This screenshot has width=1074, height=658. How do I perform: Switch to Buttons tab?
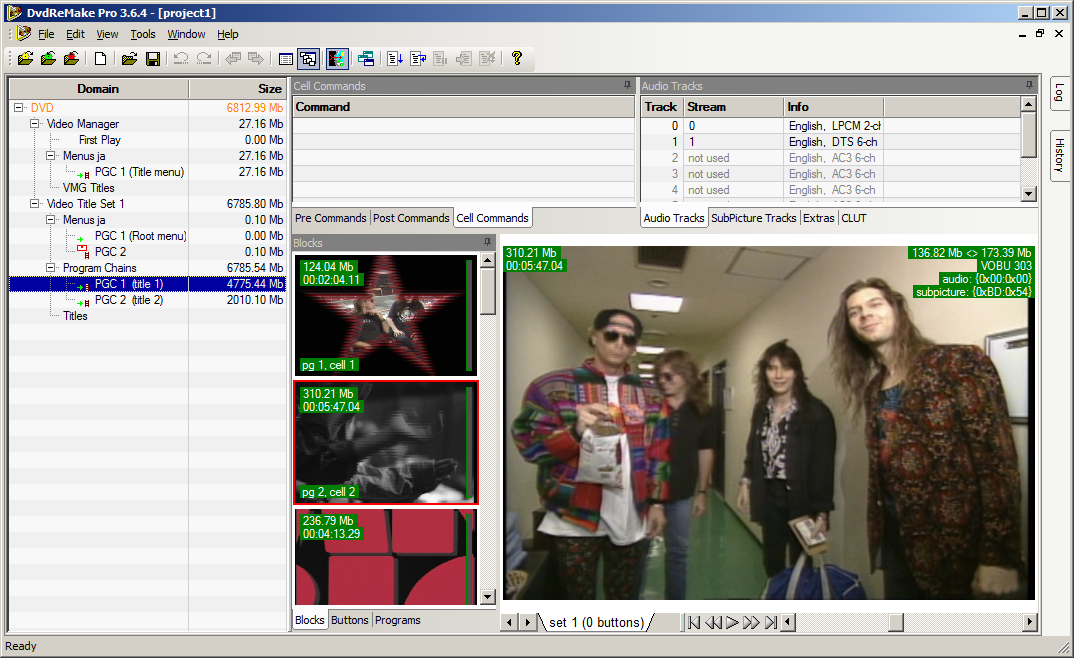349,620
